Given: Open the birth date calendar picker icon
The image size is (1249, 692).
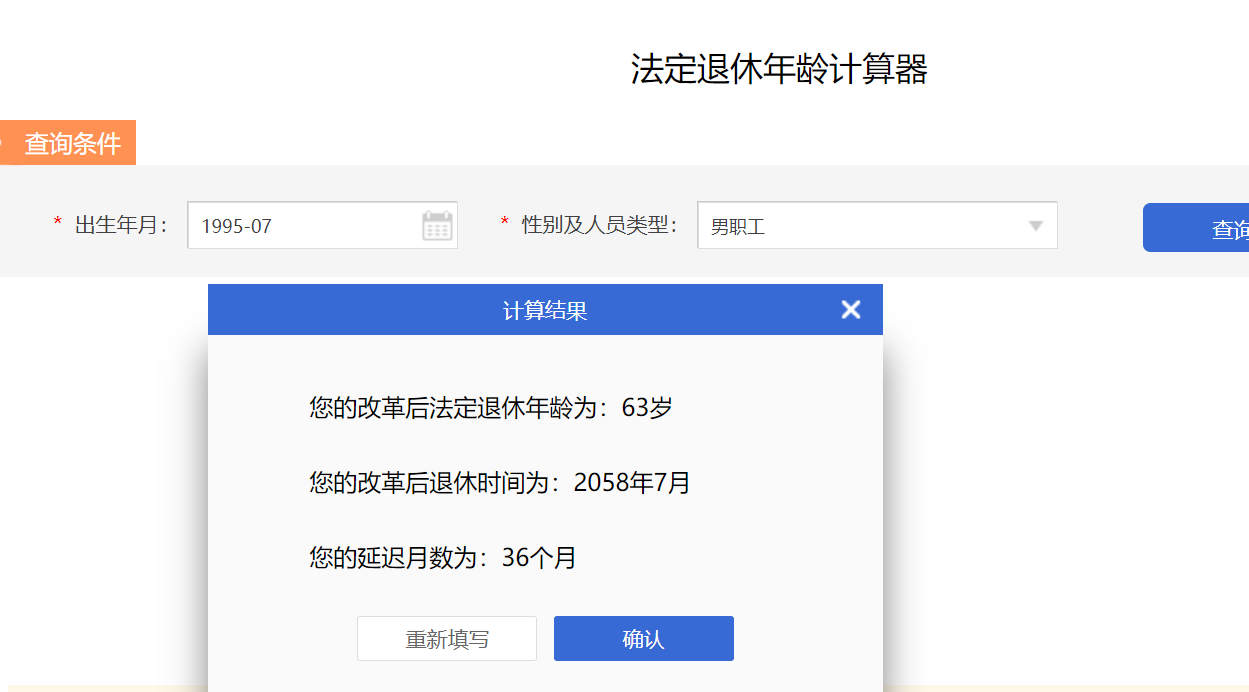Looking at the screenshot, I should [x=437, y=226].
